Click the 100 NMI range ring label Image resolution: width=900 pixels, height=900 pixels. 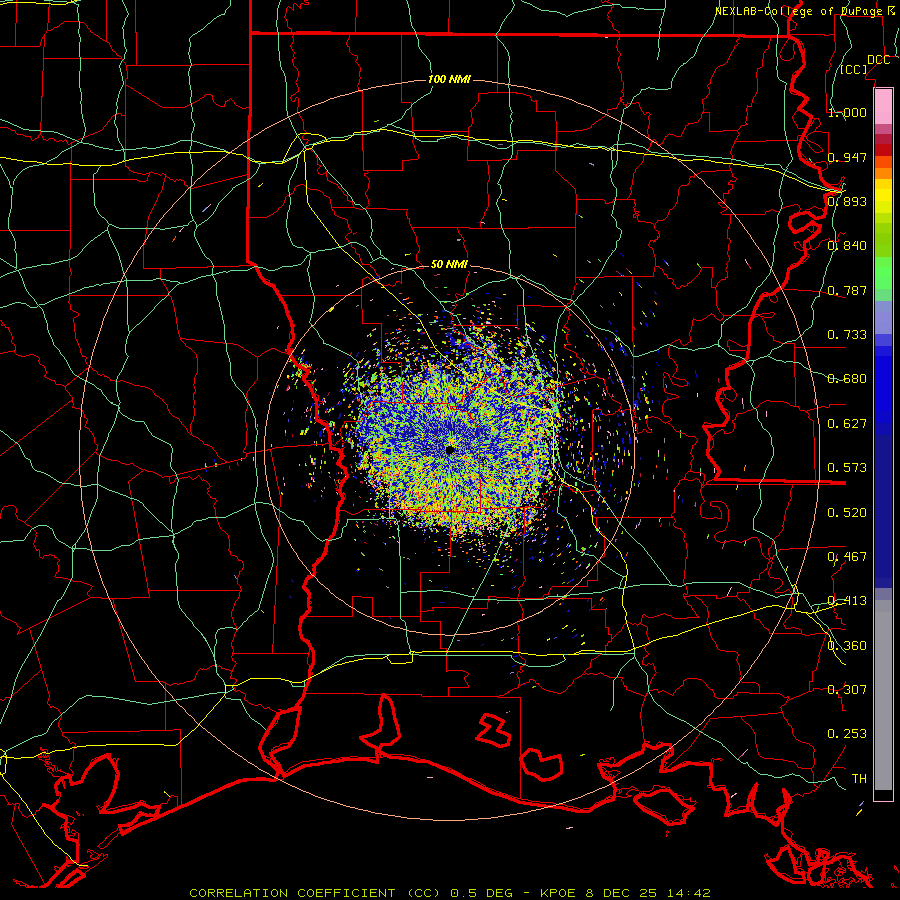click(x=449, y=79)
